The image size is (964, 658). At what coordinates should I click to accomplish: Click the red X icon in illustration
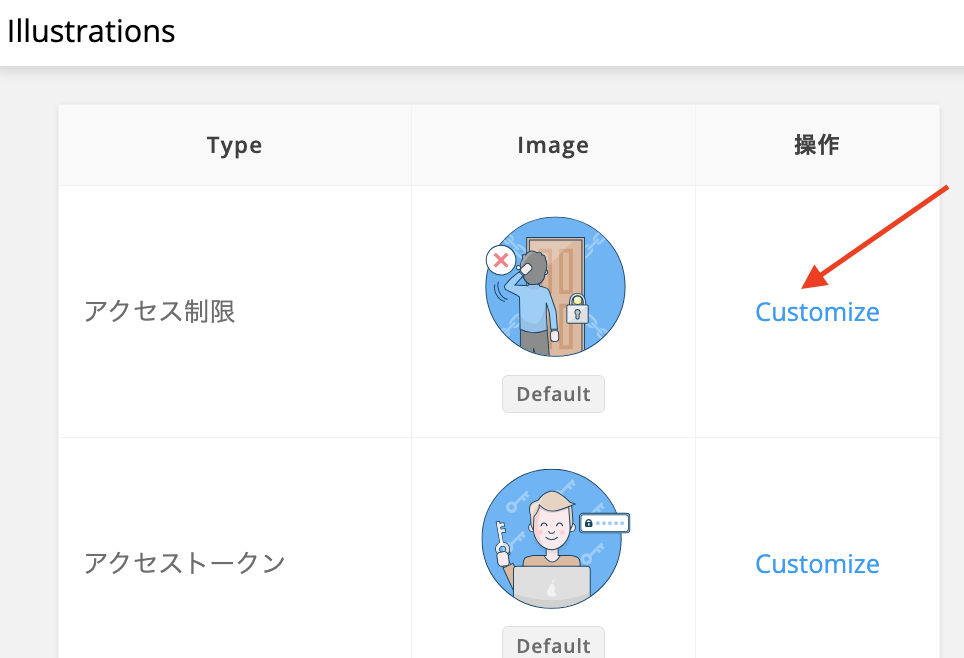click(x=501, y=261)
